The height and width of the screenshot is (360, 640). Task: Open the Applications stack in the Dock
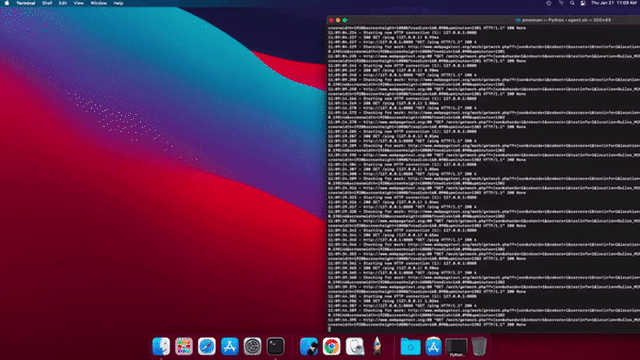(x=433, y=347)
